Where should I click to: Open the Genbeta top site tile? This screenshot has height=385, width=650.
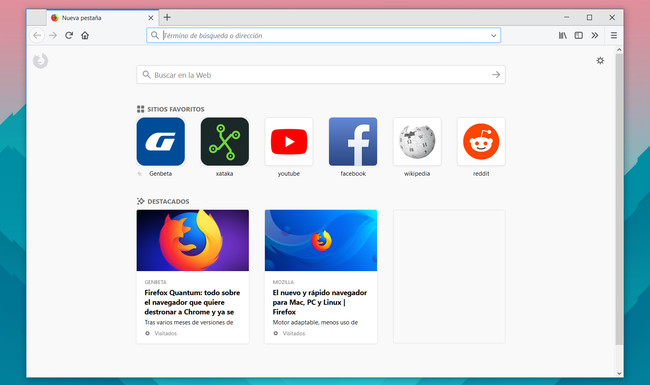(x=161, y=142)
